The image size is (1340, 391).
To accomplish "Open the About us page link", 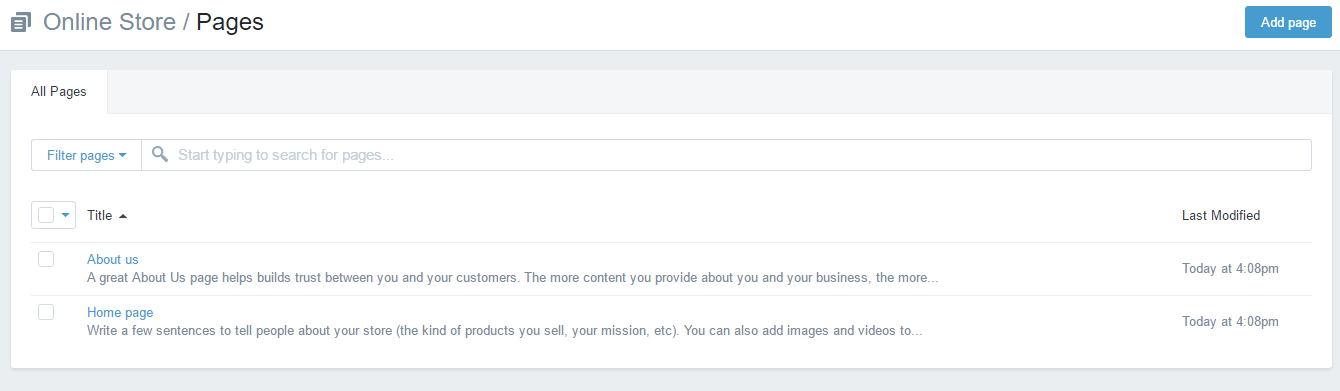I will [113, 259].
